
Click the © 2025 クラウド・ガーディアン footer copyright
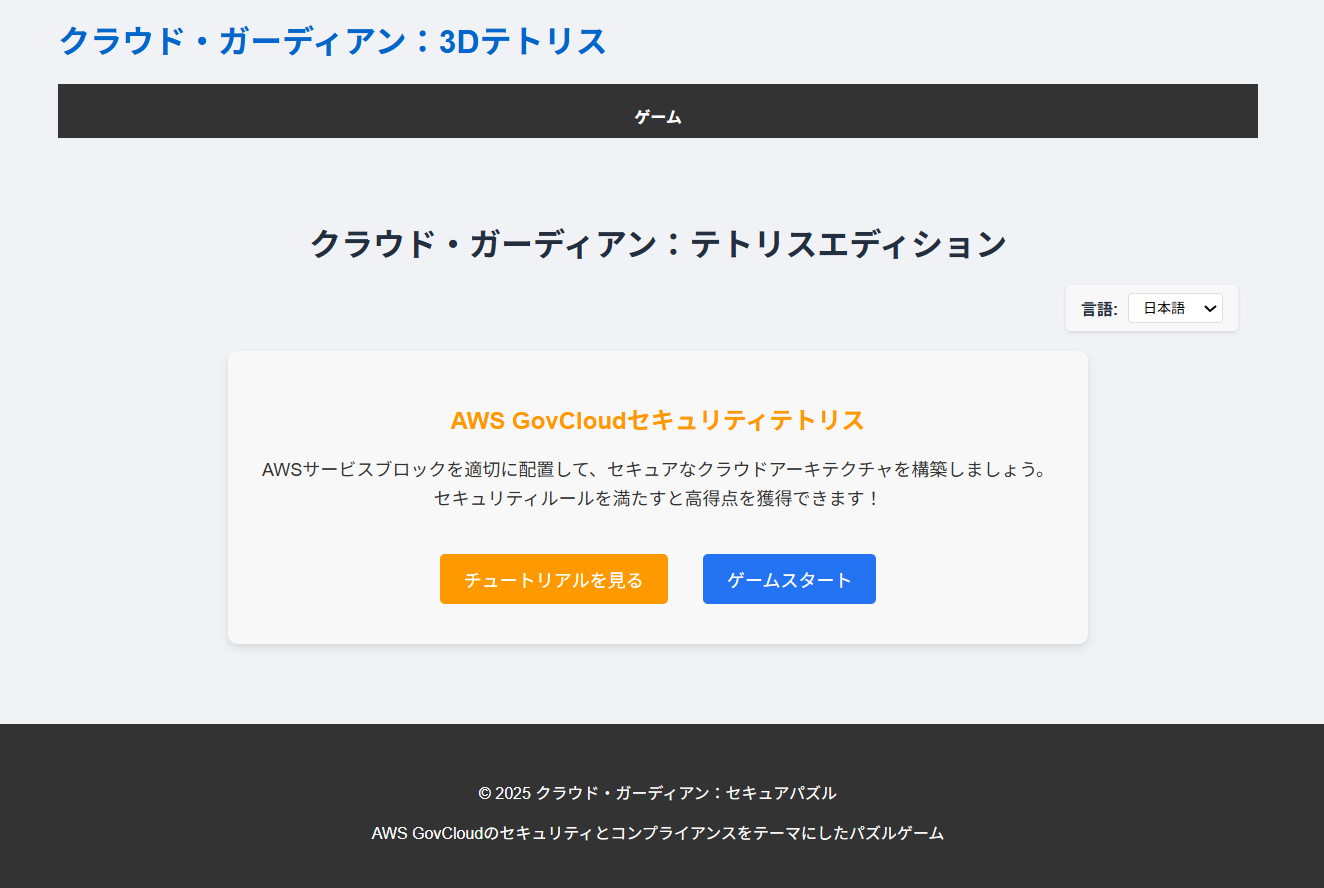[x=658, y=793]
